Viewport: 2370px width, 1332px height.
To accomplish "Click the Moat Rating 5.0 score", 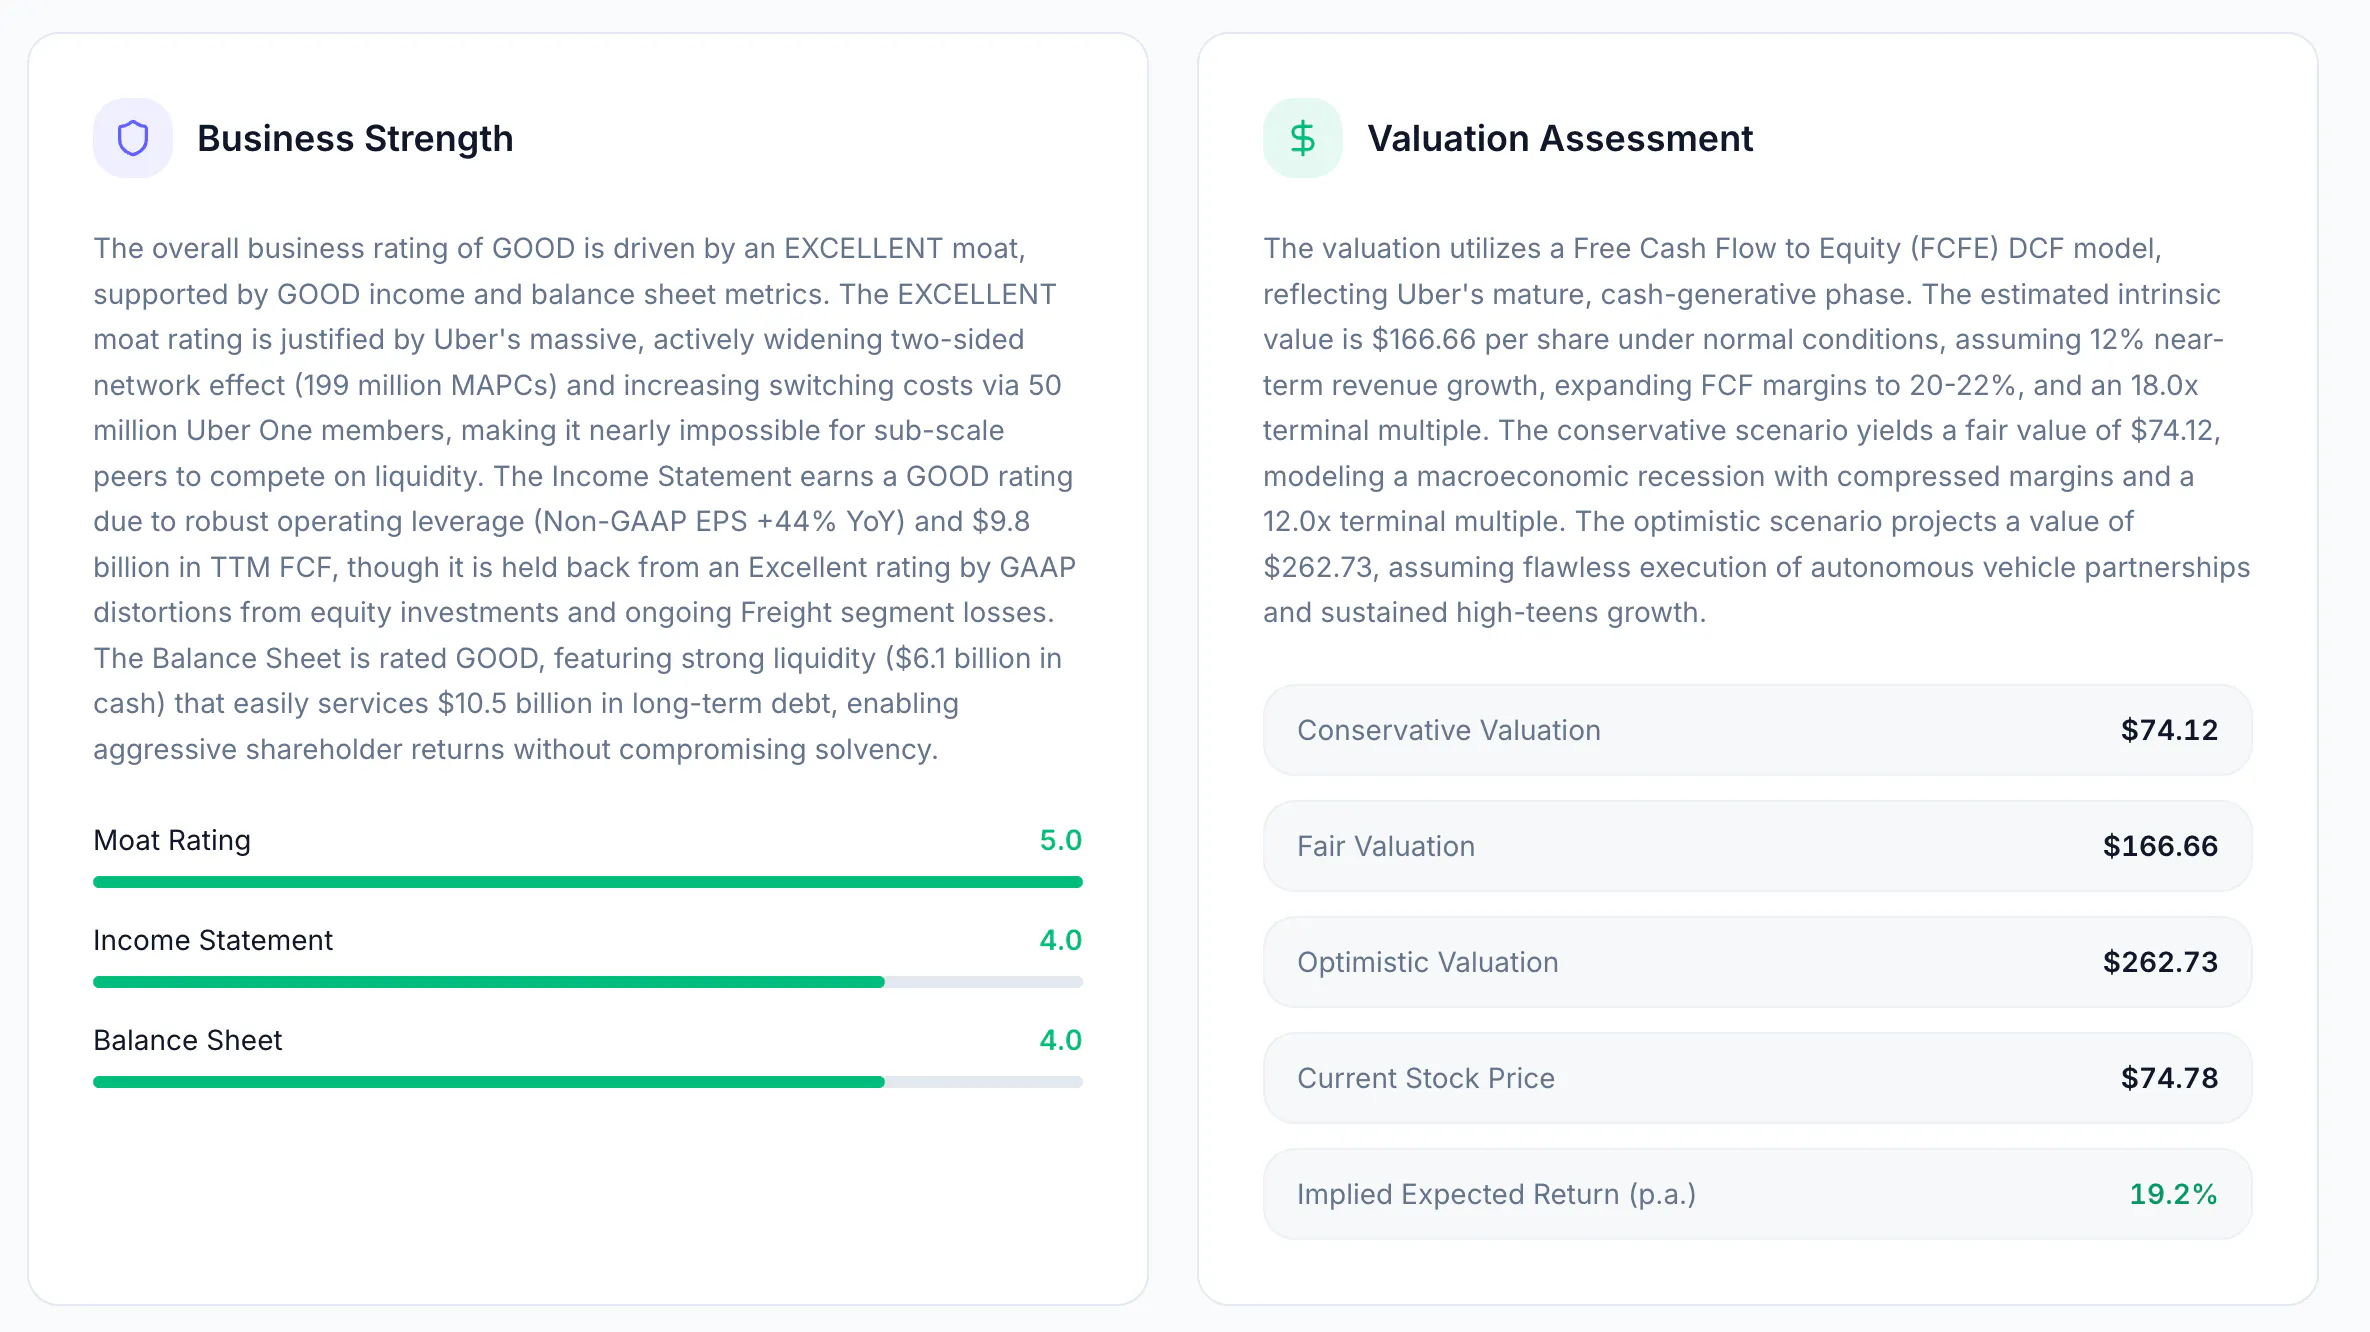I will point(1060,840).
